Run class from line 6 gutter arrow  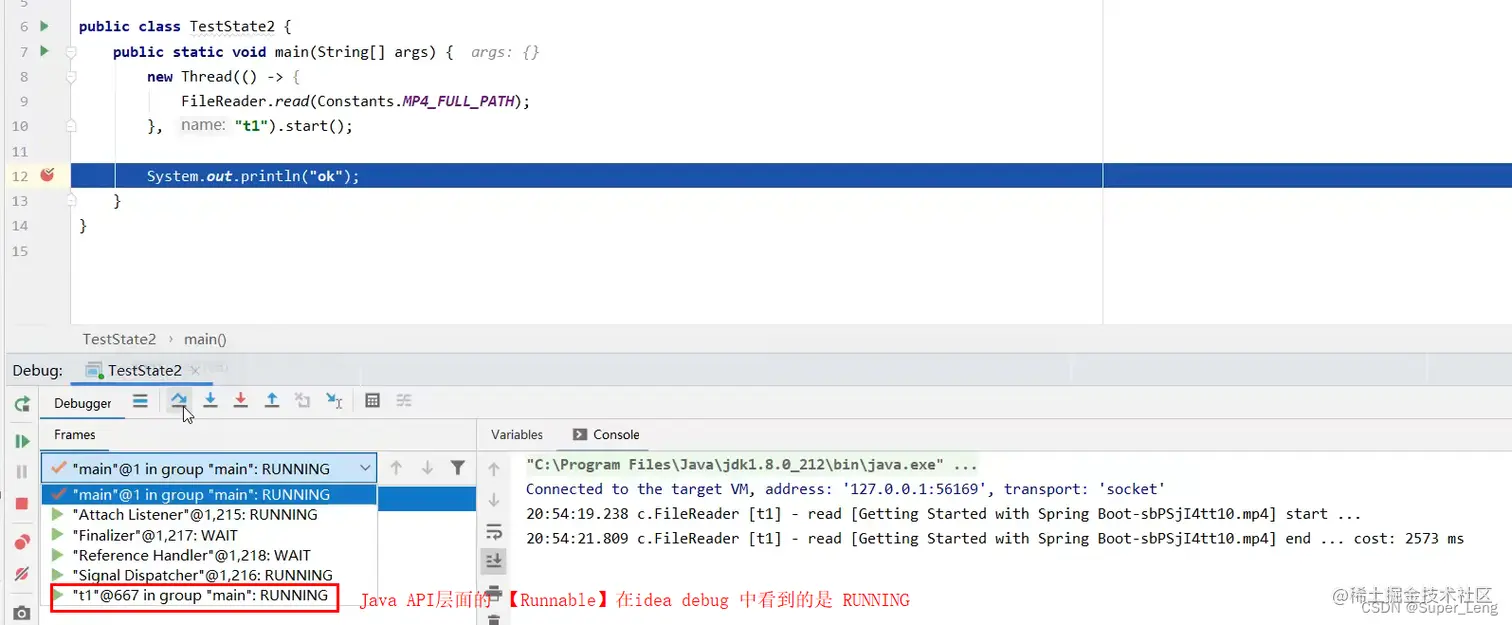coord(44,26)
